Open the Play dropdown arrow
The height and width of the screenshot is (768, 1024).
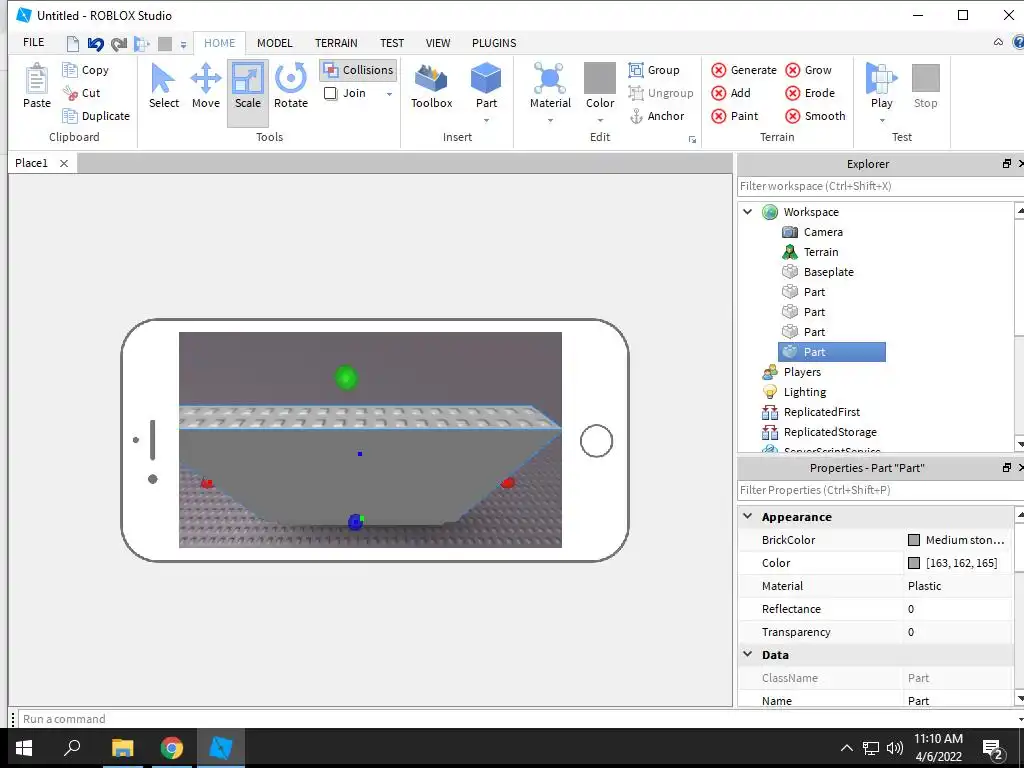click(882, 120)
